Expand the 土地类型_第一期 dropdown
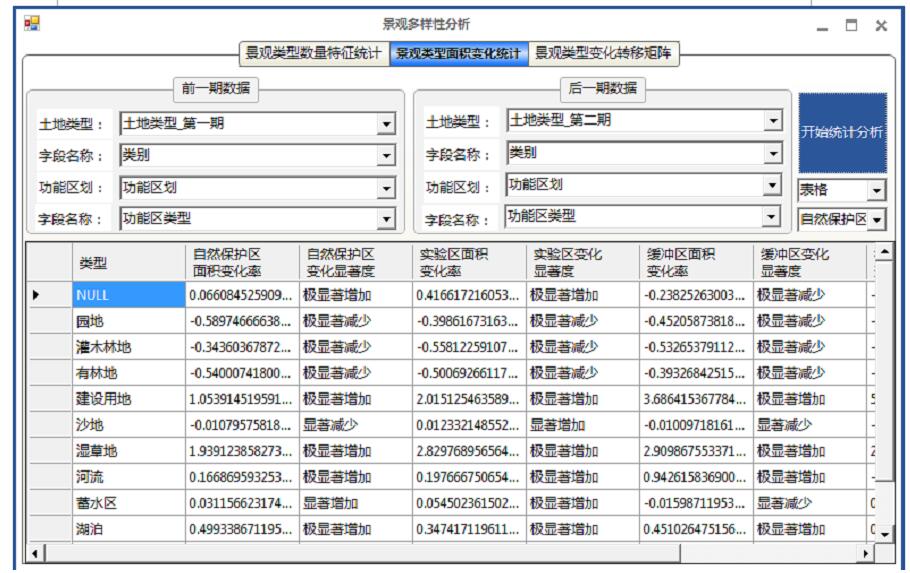Screen dimensions: 910x573 click(386, 125)
